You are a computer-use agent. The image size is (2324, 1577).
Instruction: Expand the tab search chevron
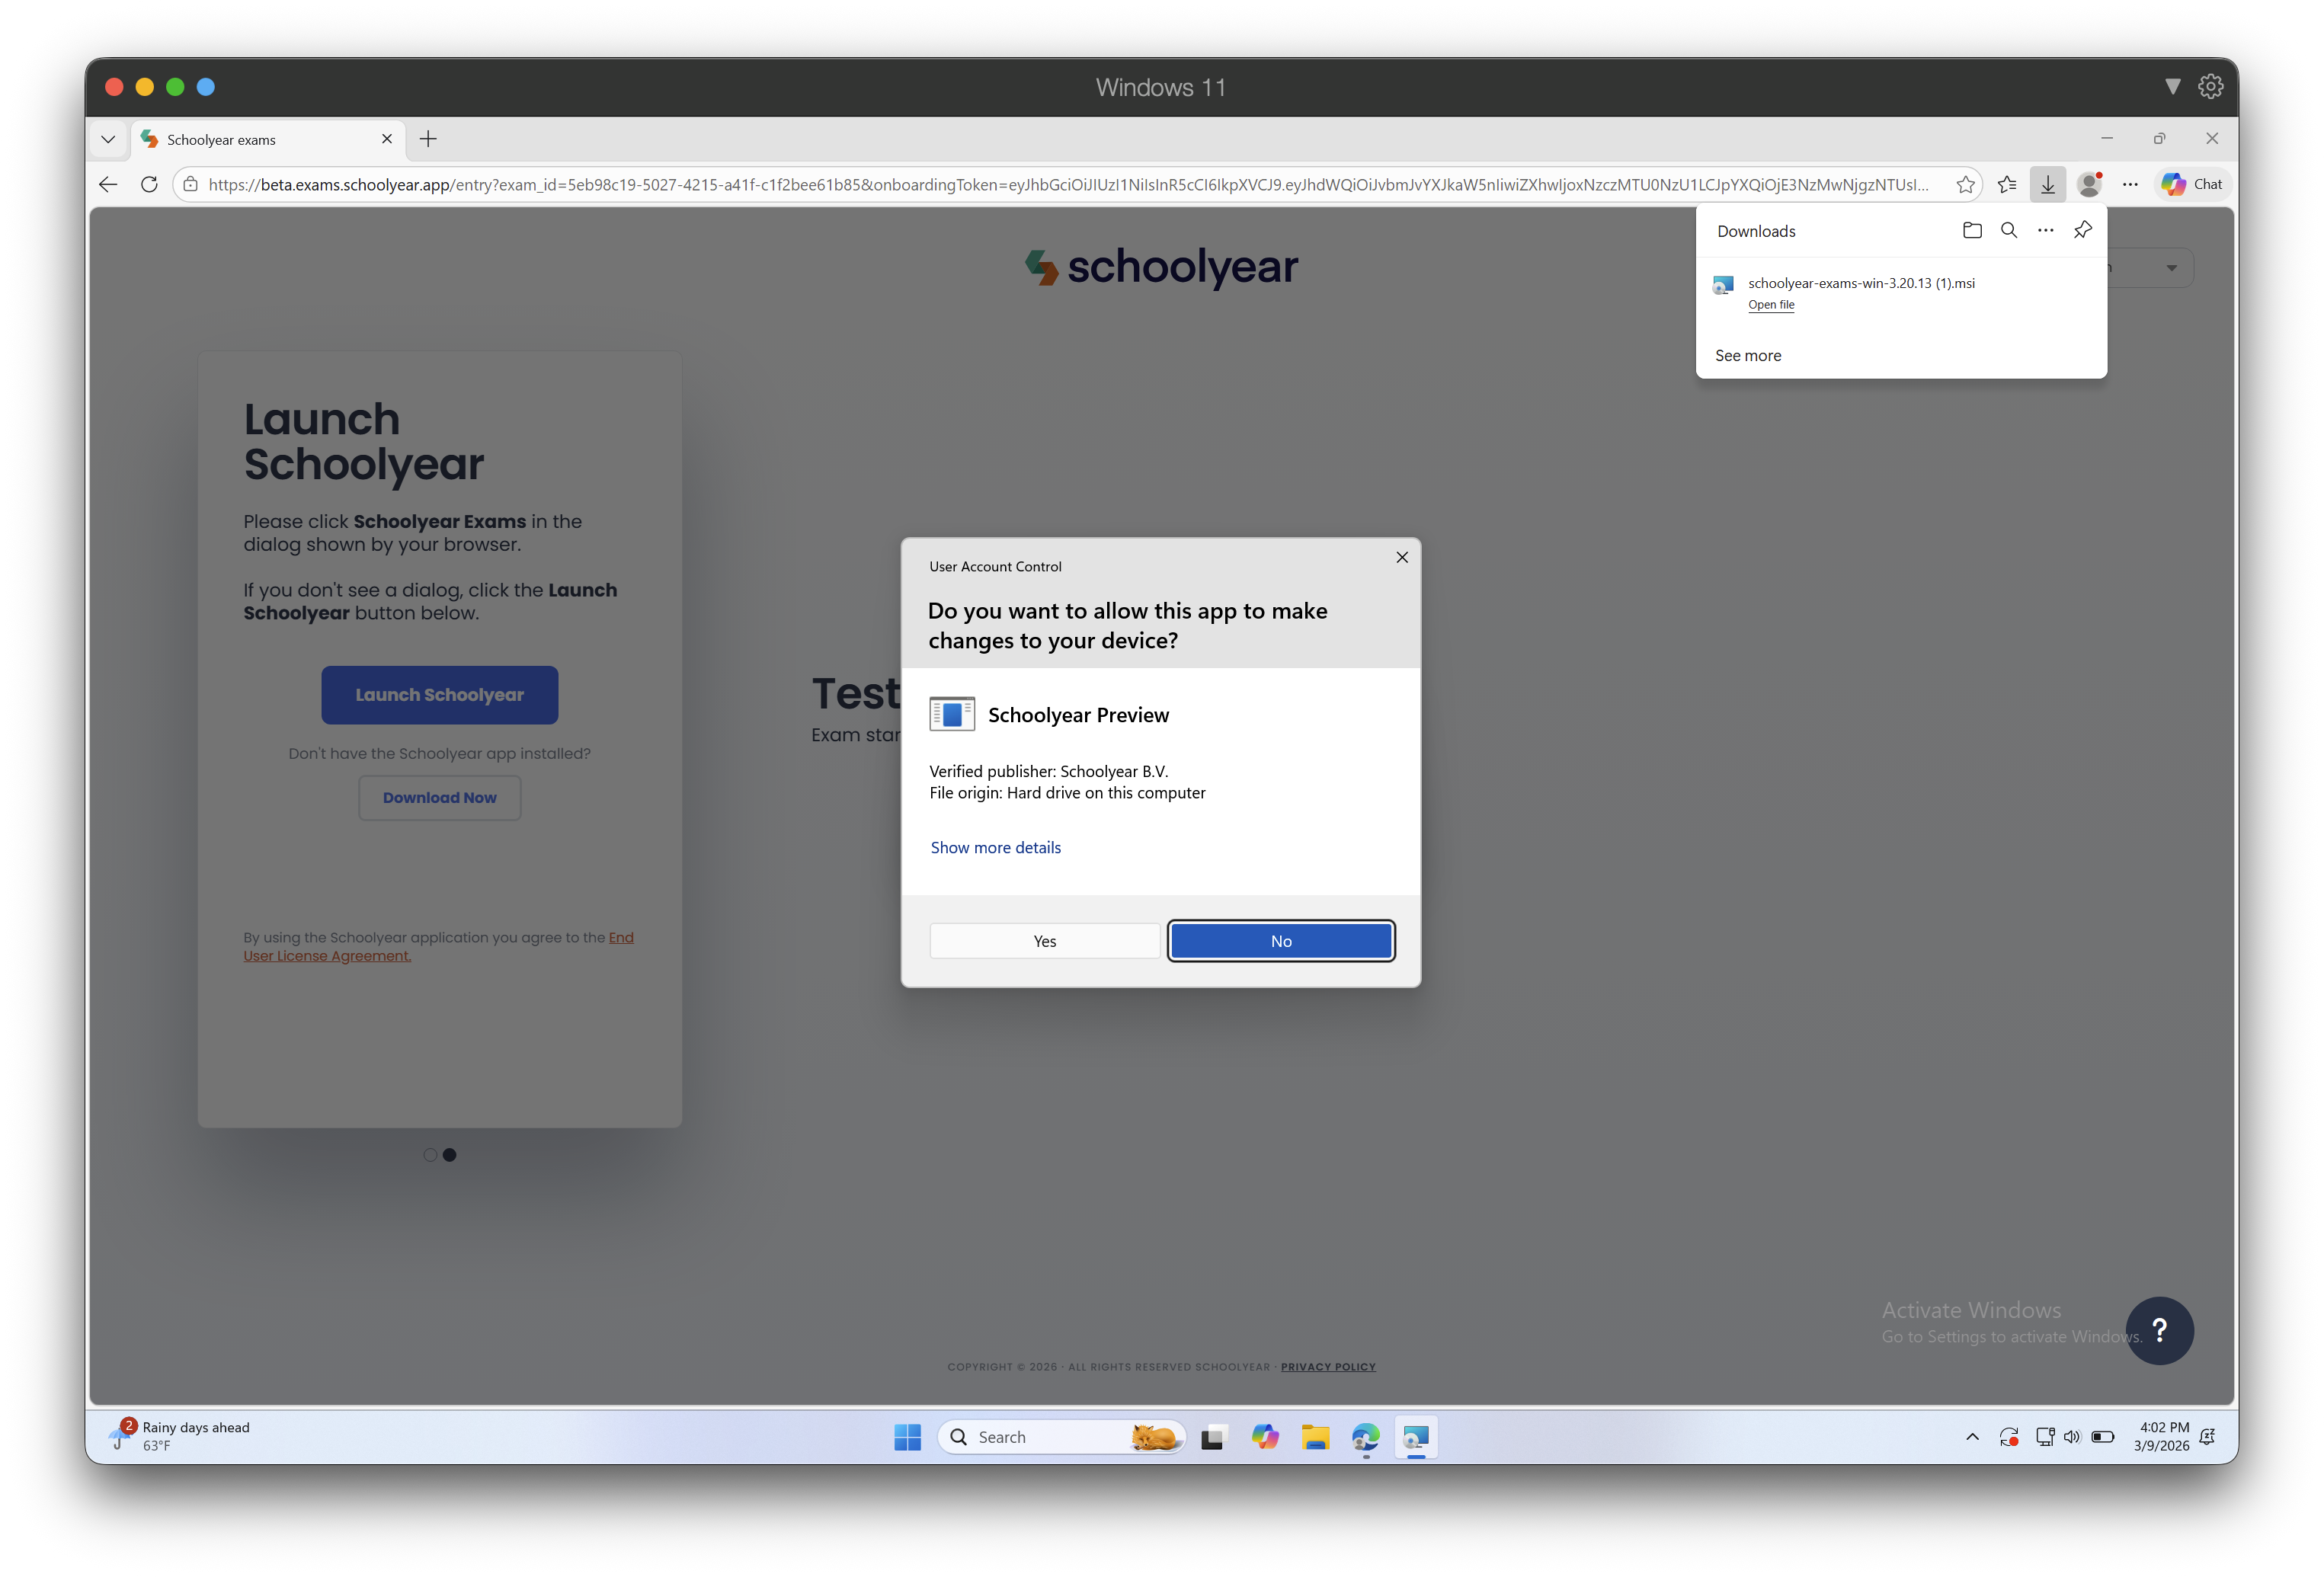(x=108, y=140)
